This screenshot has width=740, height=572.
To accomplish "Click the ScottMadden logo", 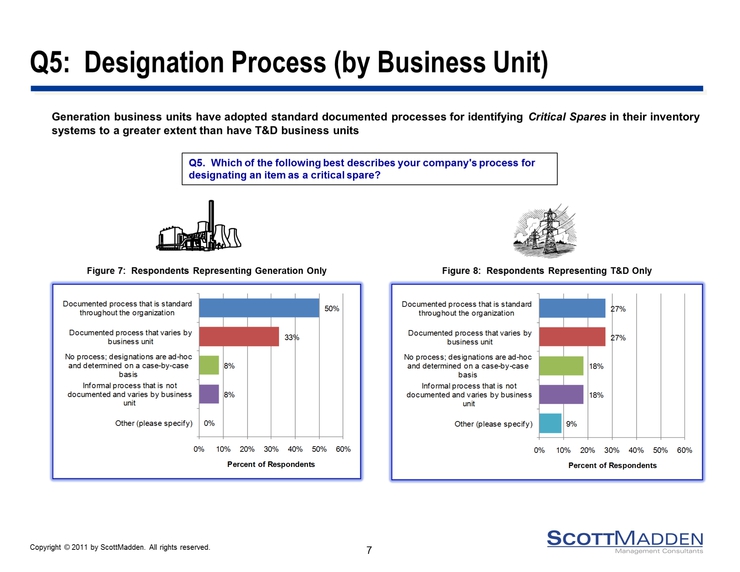I will click(x=625, y=540).
